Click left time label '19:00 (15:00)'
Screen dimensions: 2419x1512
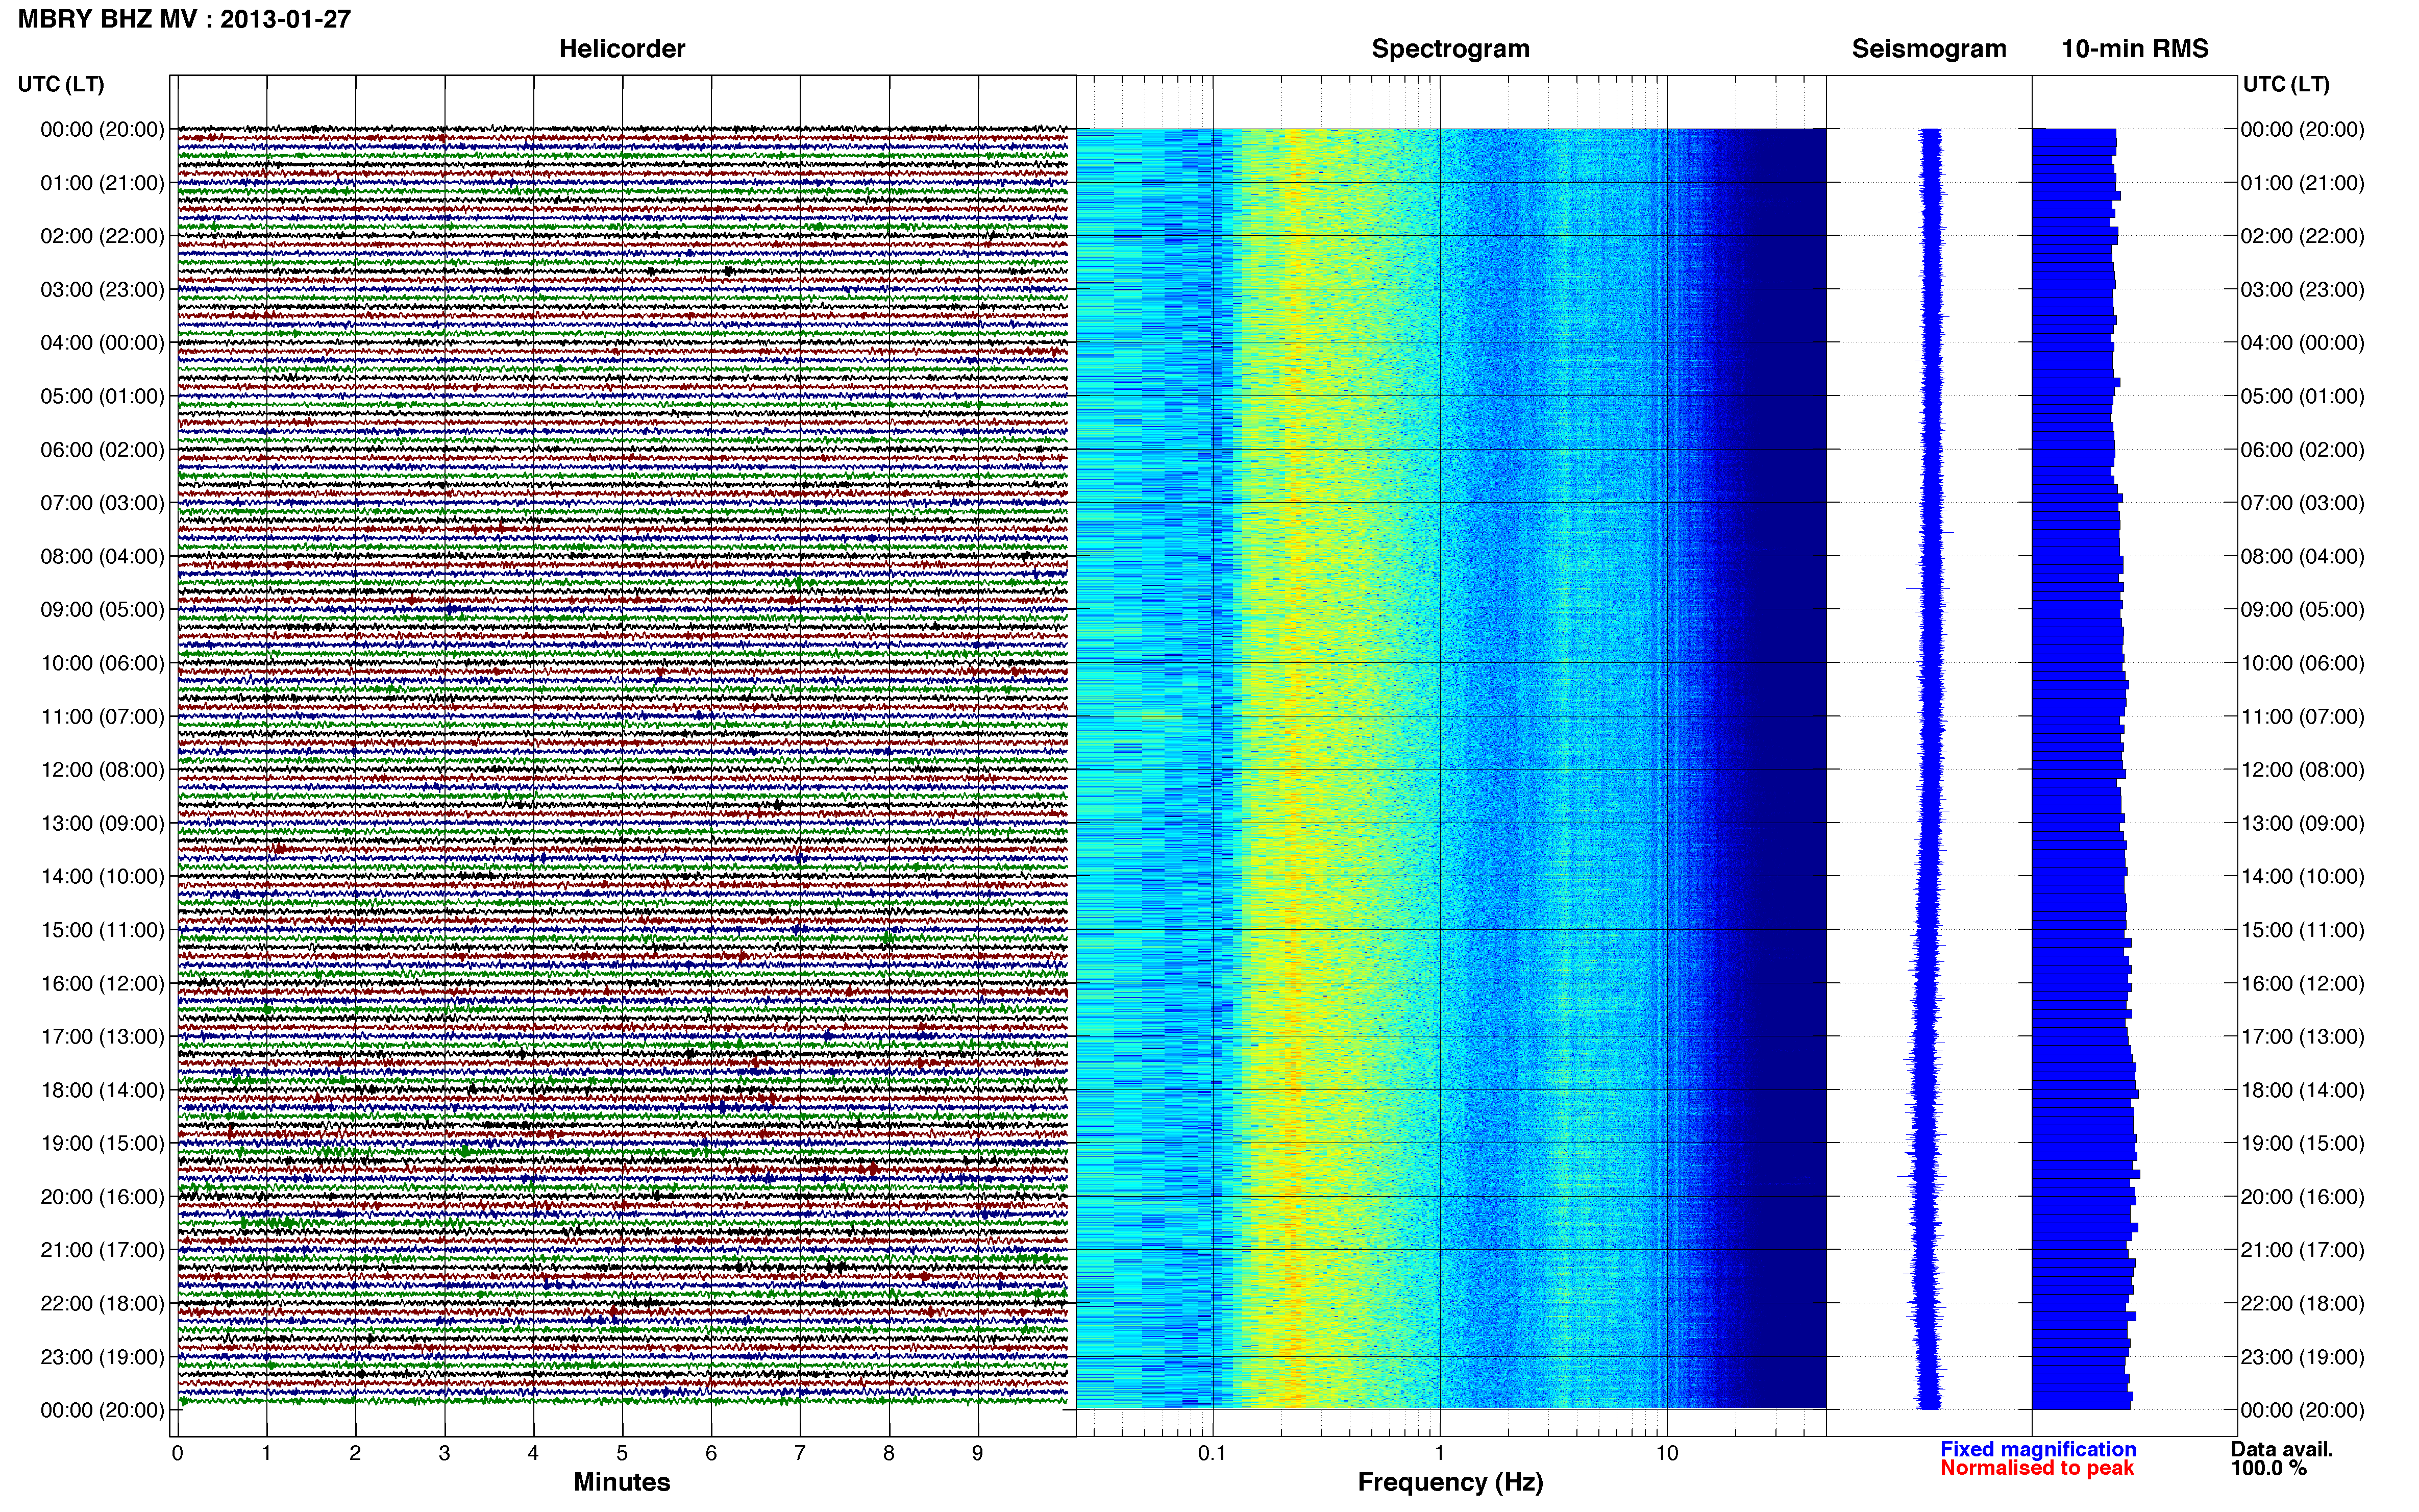102,1143
